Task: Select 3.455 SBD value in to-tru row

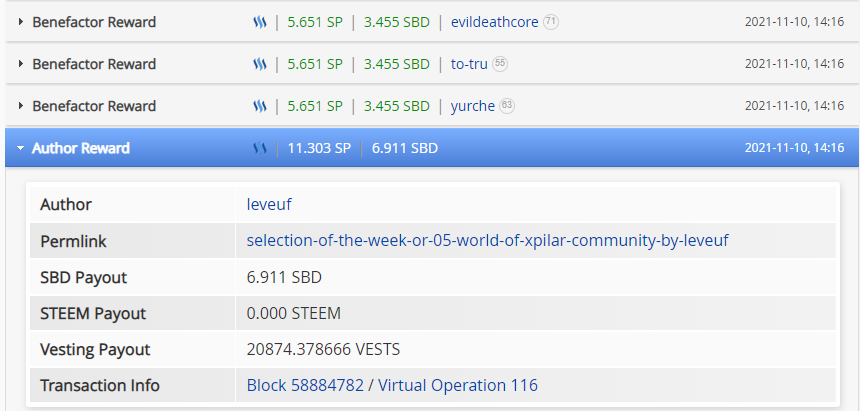Action: click(397, 64)
